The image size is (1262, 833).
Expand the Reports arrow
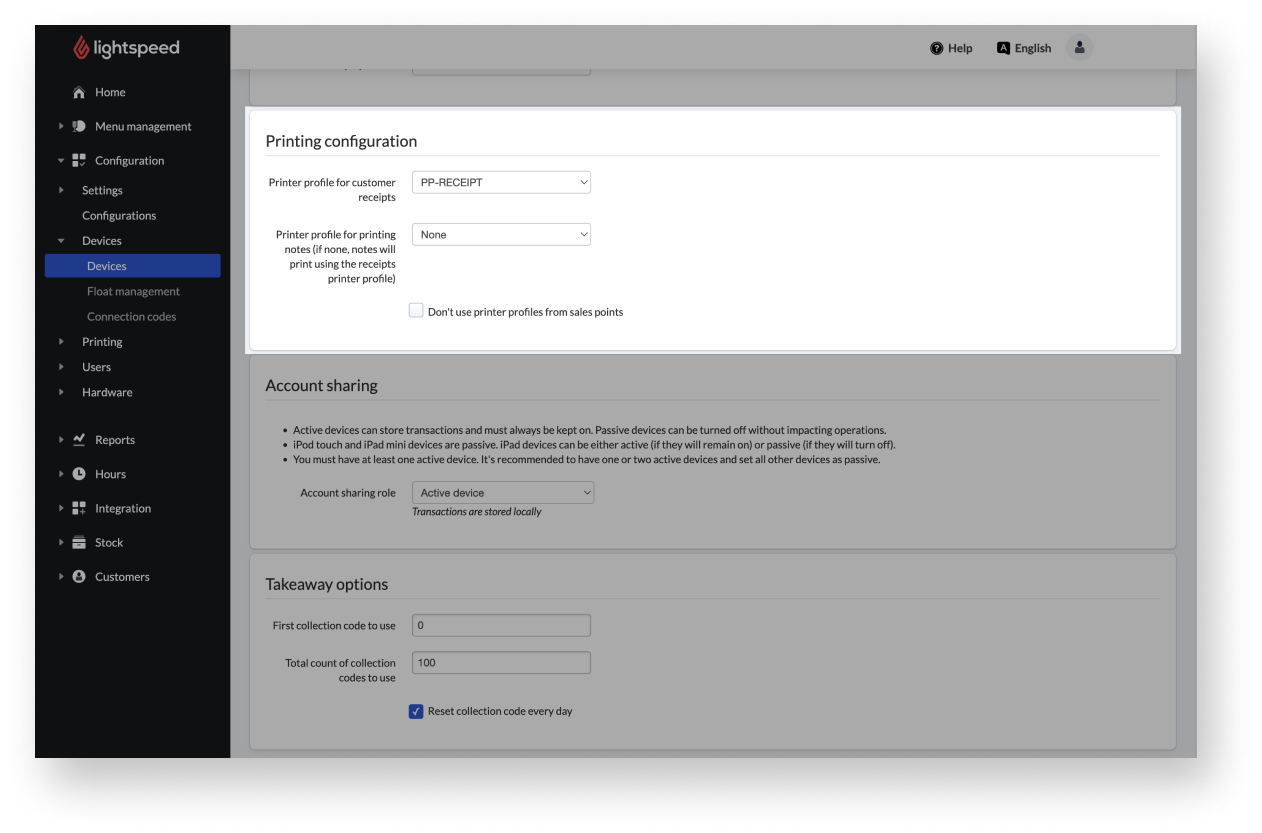coord(61,440)
